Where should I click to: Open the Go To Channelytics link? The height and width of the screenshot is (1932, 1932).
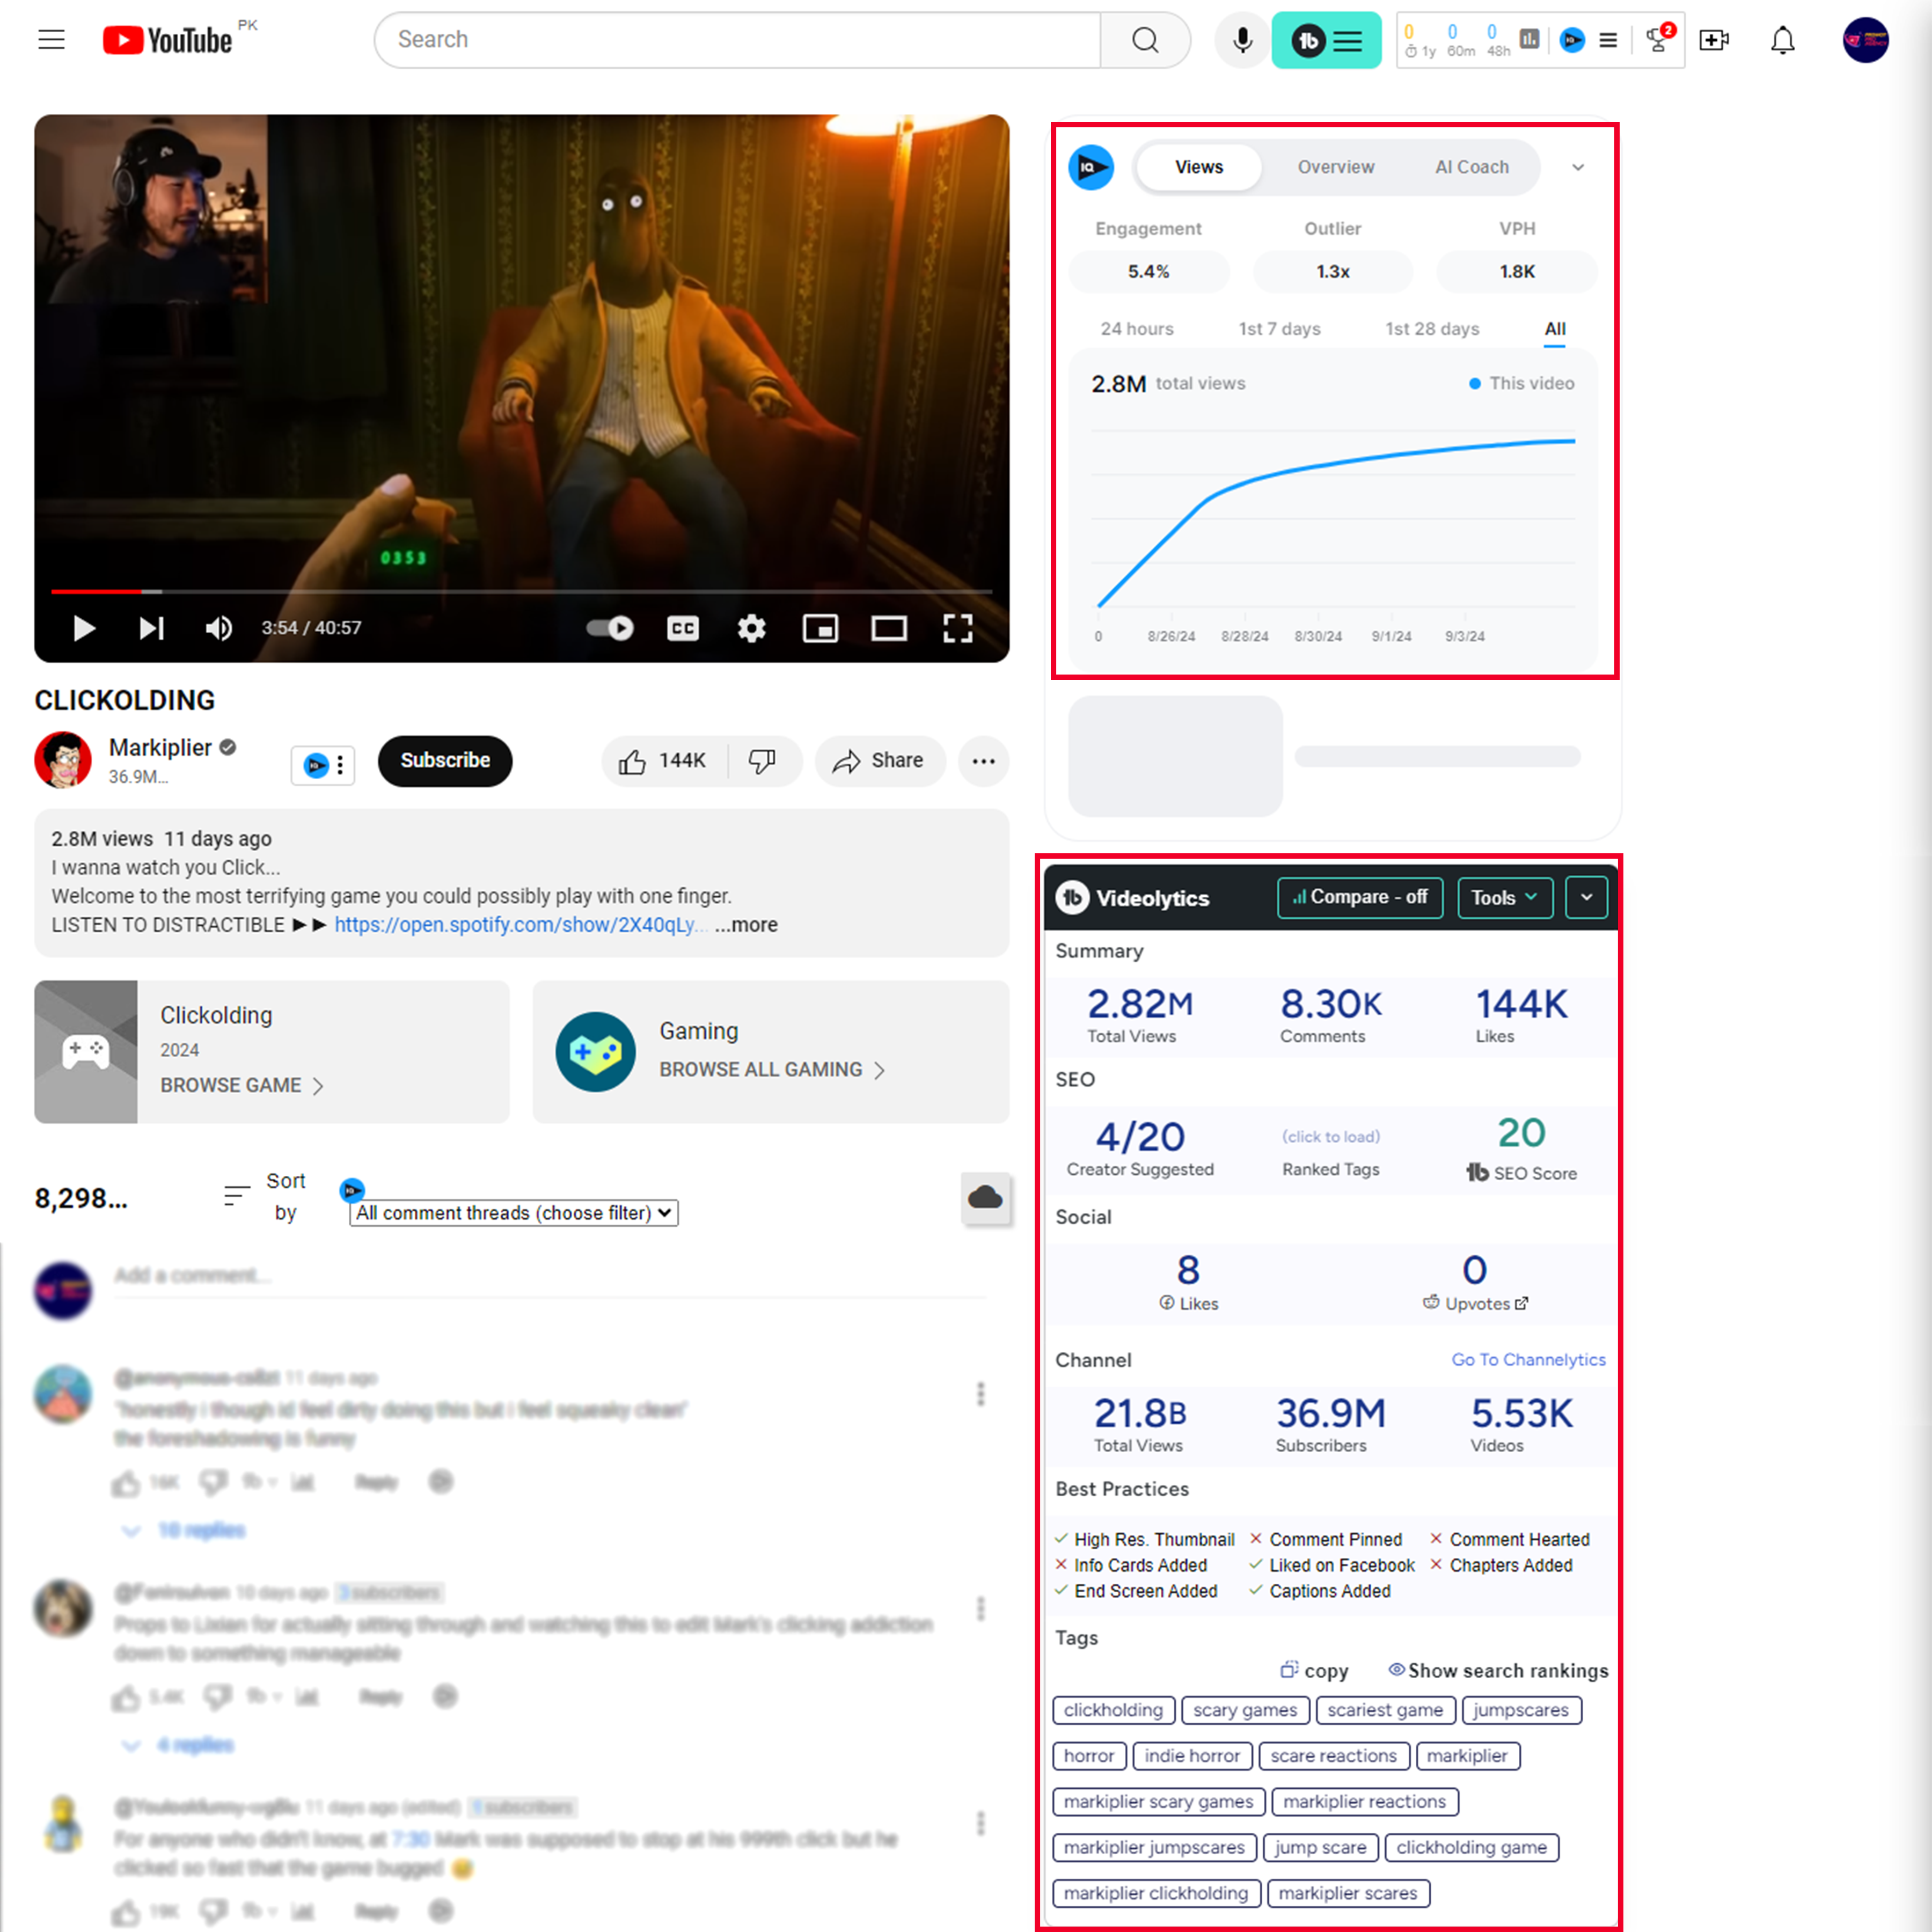[1528, 1359]
